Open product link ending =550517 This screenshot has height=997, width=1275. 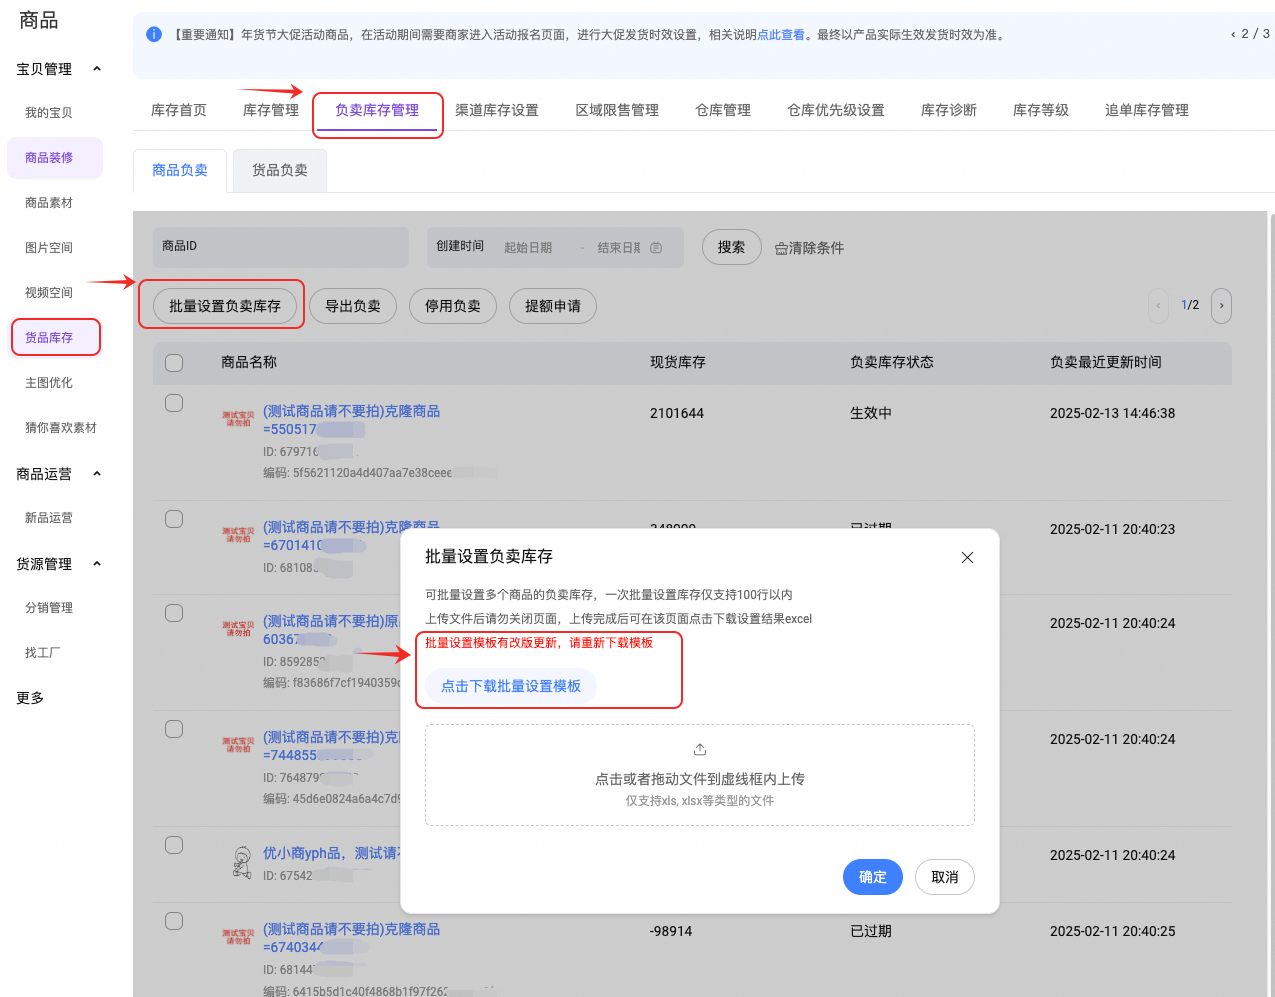click(351, 420)
